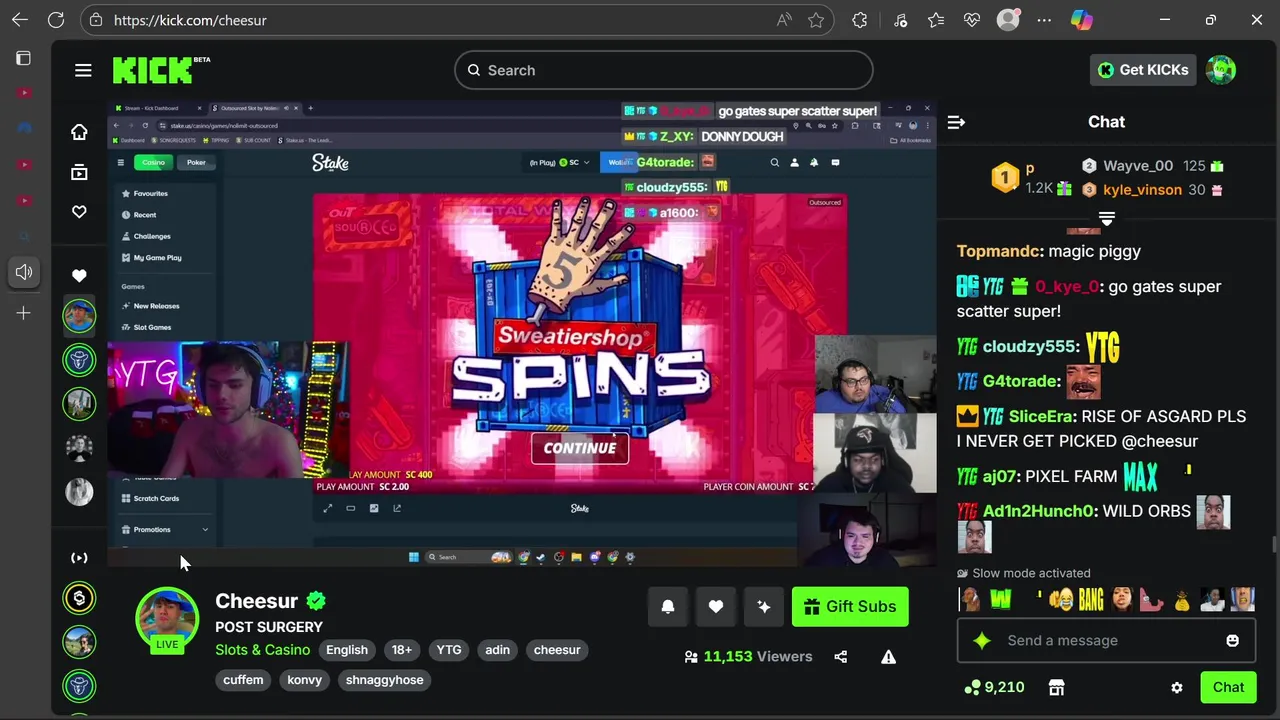Click username cloudzy555 in chat

[1029, 347]
